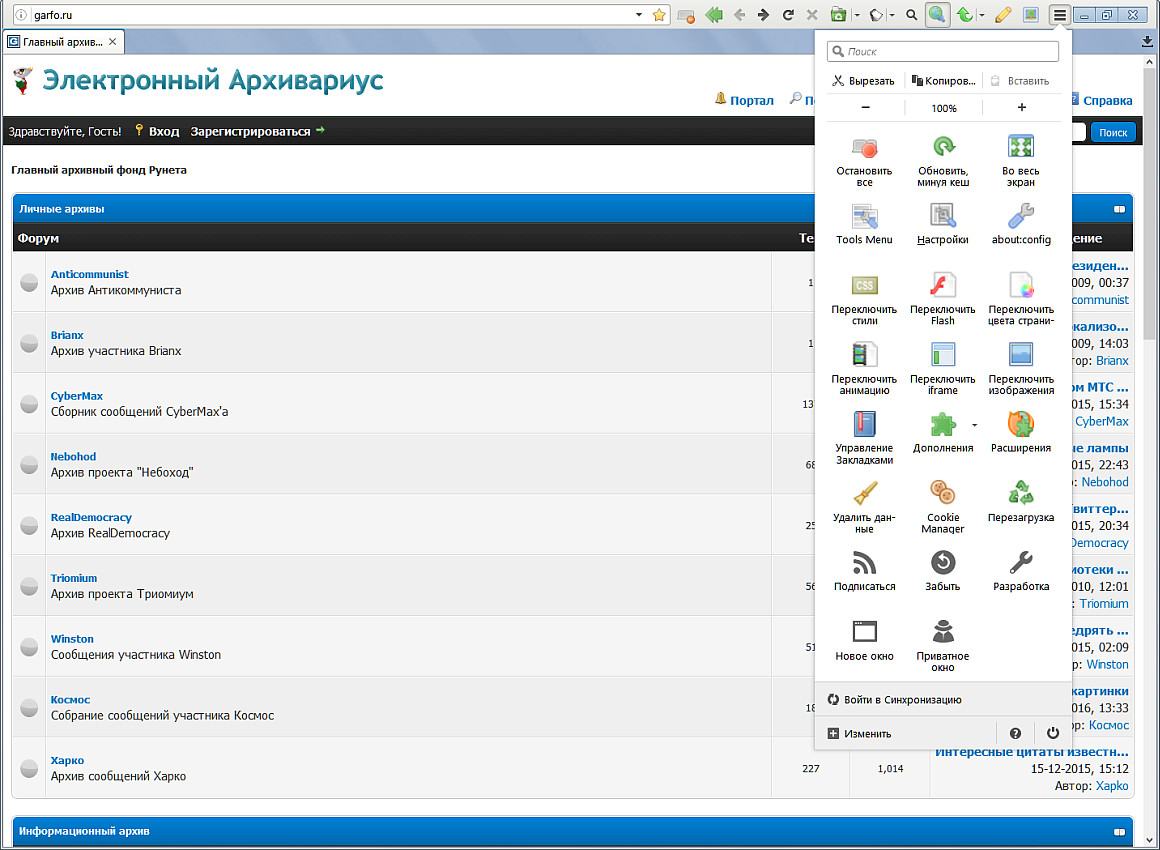Open a Private window (Приватное окно)
The height and width of the screenshot is (850, 1160).
pyautogui.click(x=943, y=632)
